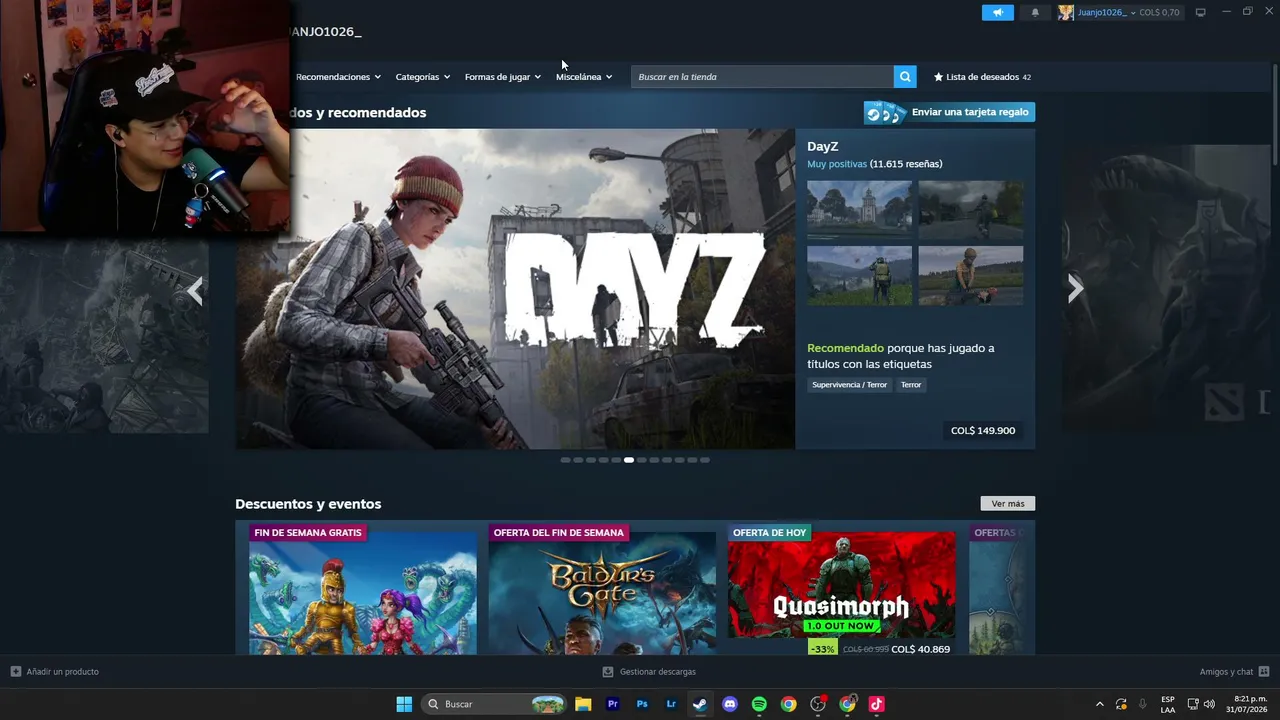Click the Terror tag

pos(911,385)
